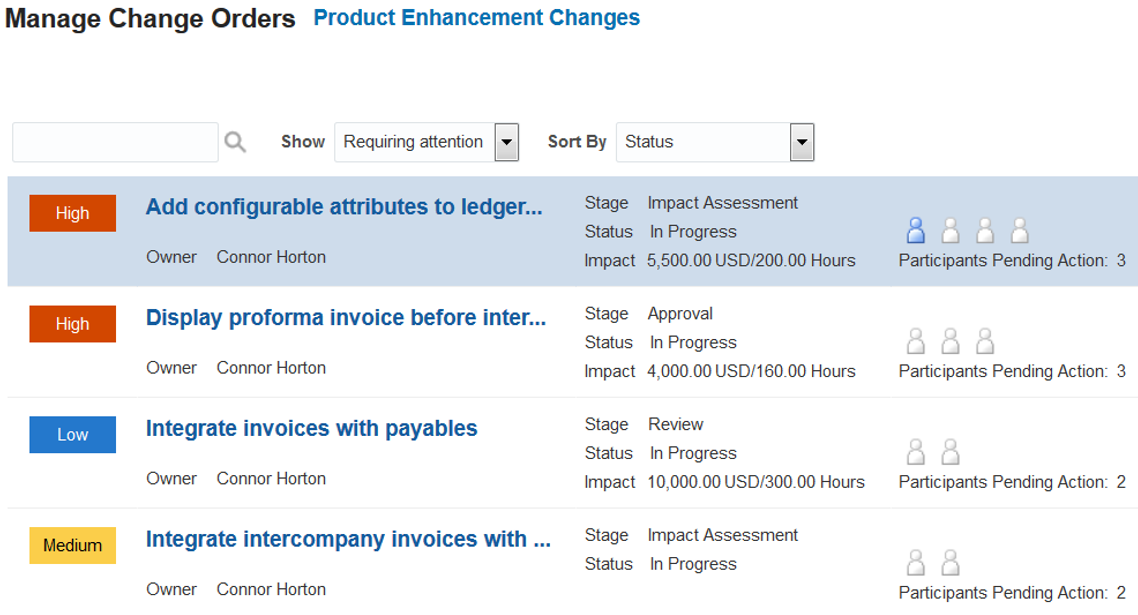Open Display proforma invoice change order
The image size is (1138, 615).
click(x=346, y=318)
